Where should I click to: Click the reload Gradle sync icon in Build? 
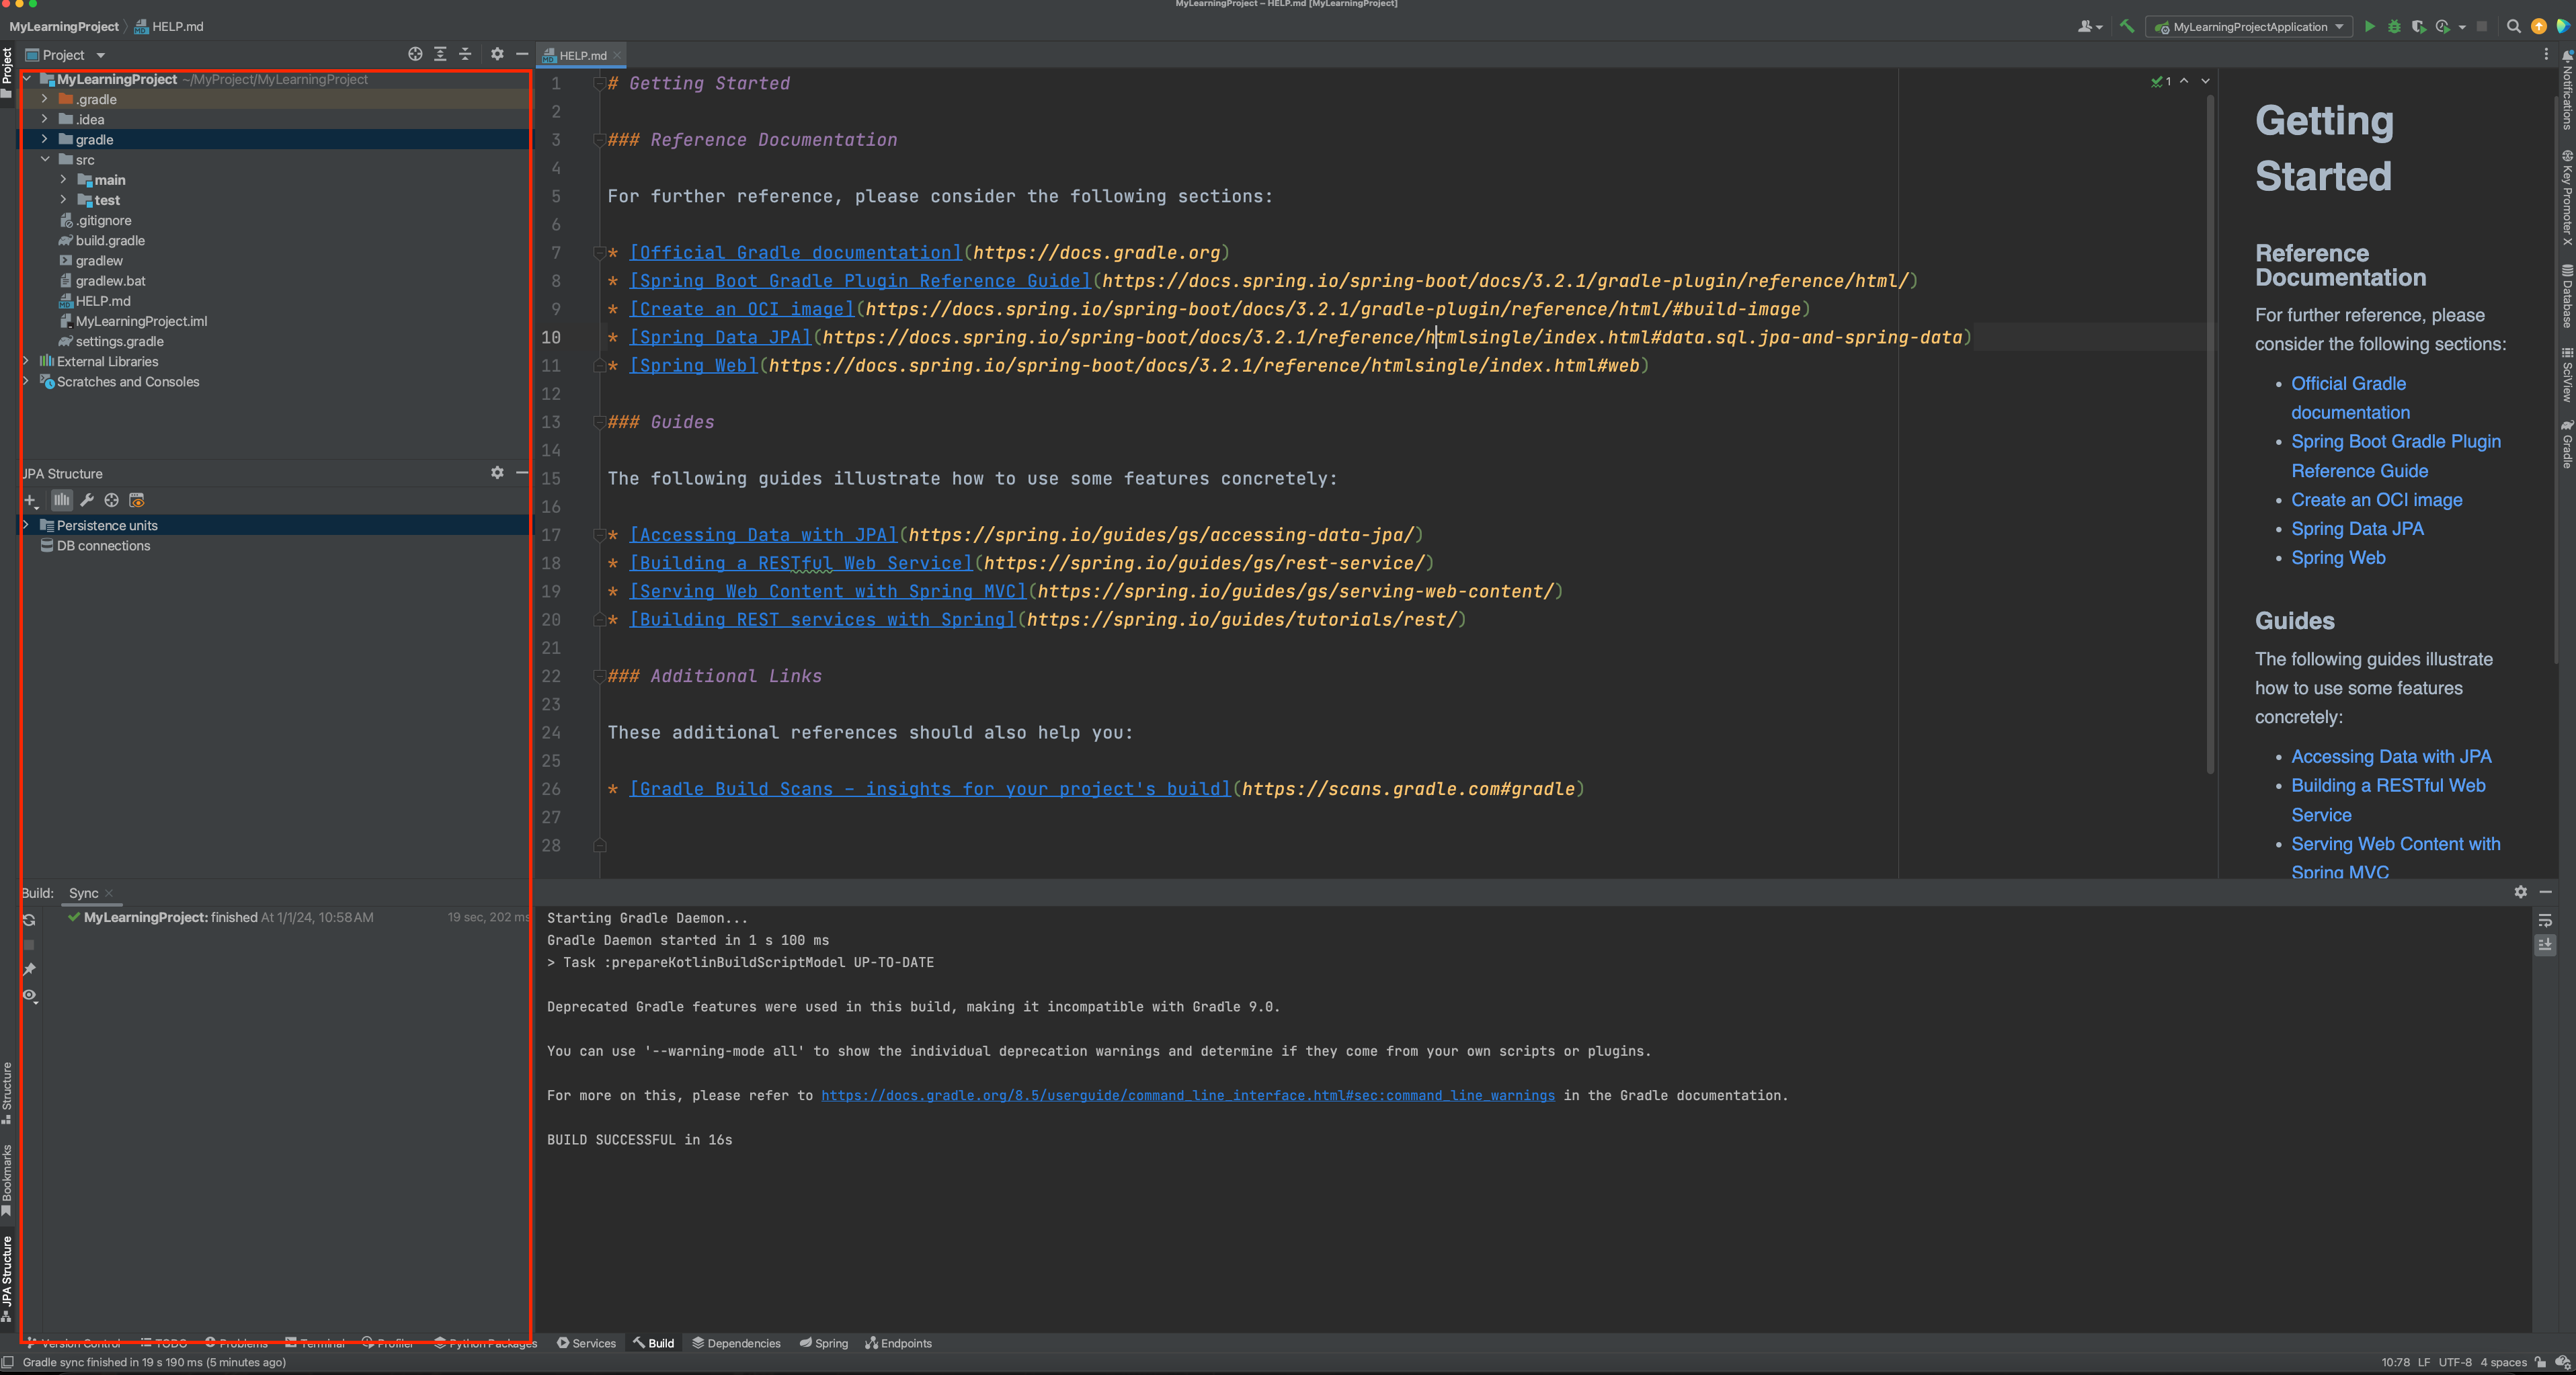[x=29, y=920]
